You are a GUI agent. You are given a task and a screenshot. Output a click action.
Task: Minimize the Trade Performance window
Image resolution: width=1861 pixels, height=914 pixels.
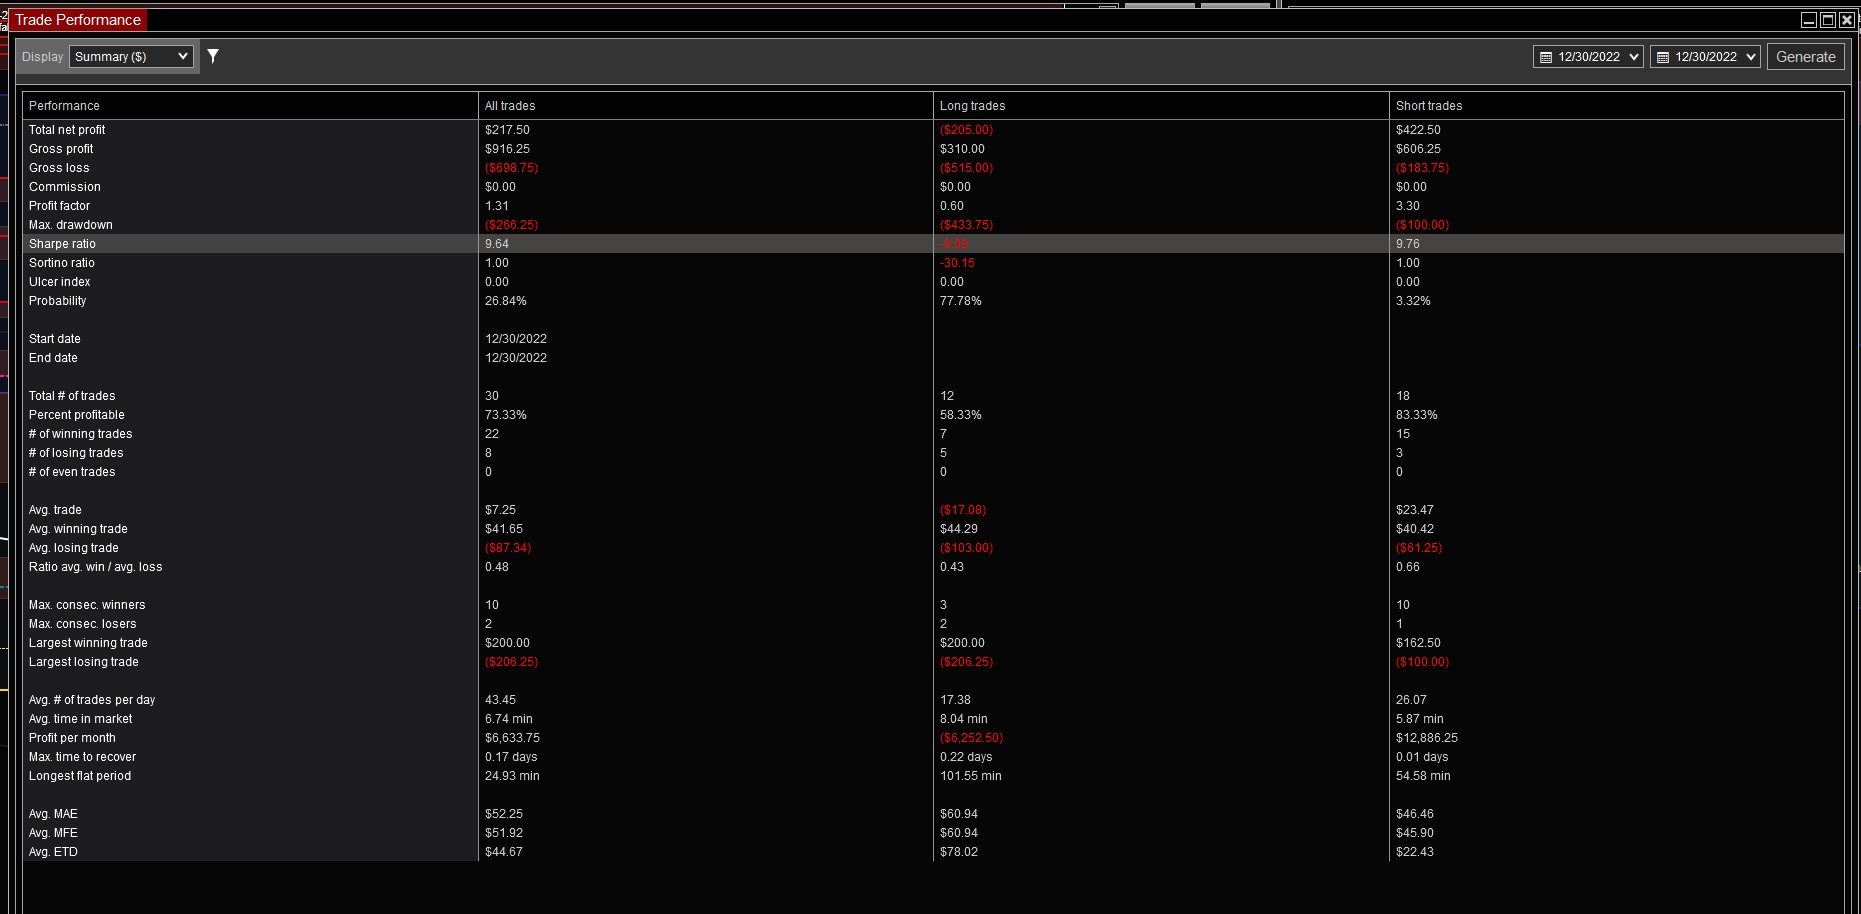1809,20
